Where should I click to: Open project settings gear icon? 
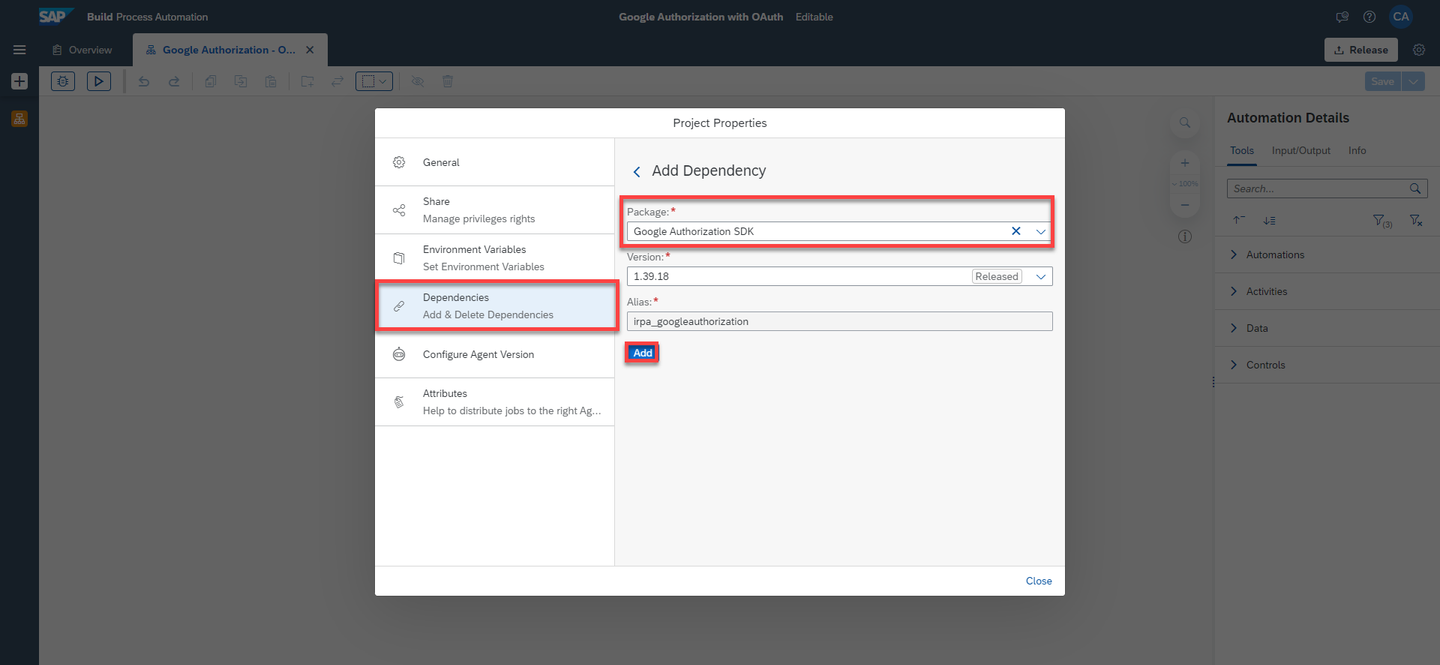click(1419, 50)
